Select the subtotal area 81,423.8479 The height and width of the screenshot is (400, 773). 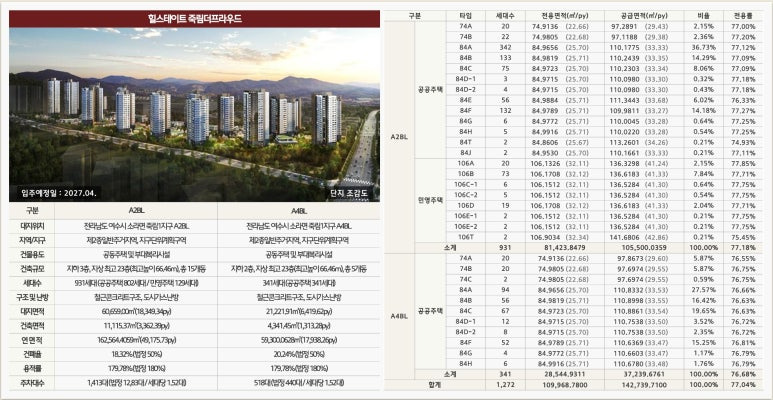(x=564, y=247)
